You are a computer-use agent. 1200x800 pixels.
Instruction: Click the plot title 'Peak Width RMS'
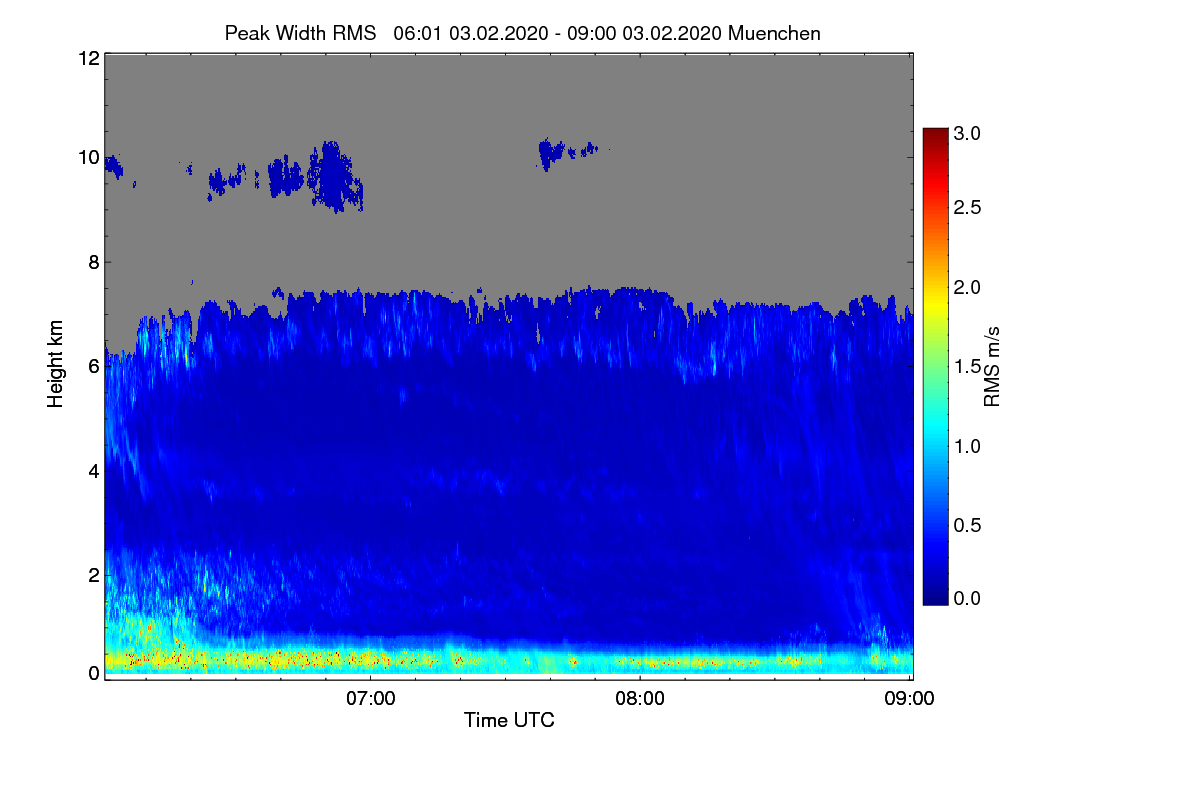point(300,33)
